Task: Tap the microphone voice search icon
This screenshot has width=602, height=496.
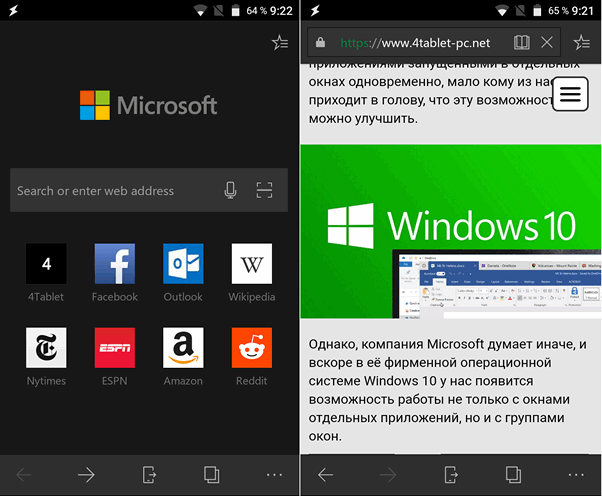Action: pyautogui.click(x=230, y=190)
